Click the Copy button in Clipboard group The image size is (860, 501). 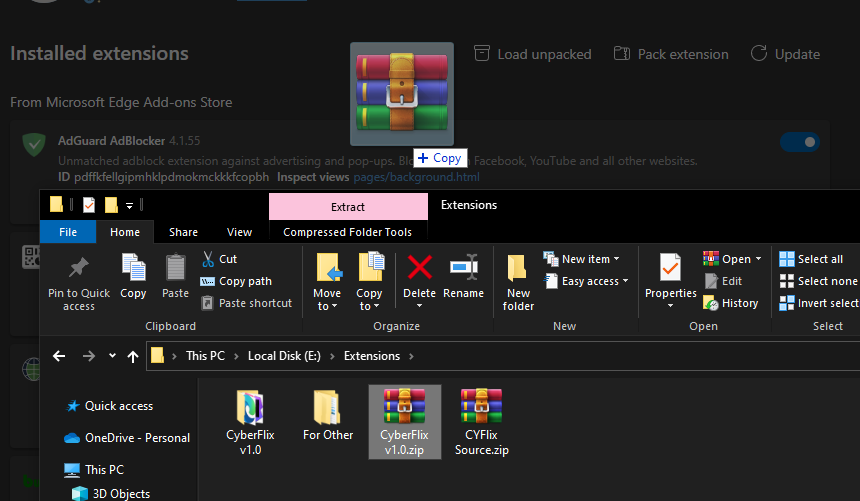133,277
